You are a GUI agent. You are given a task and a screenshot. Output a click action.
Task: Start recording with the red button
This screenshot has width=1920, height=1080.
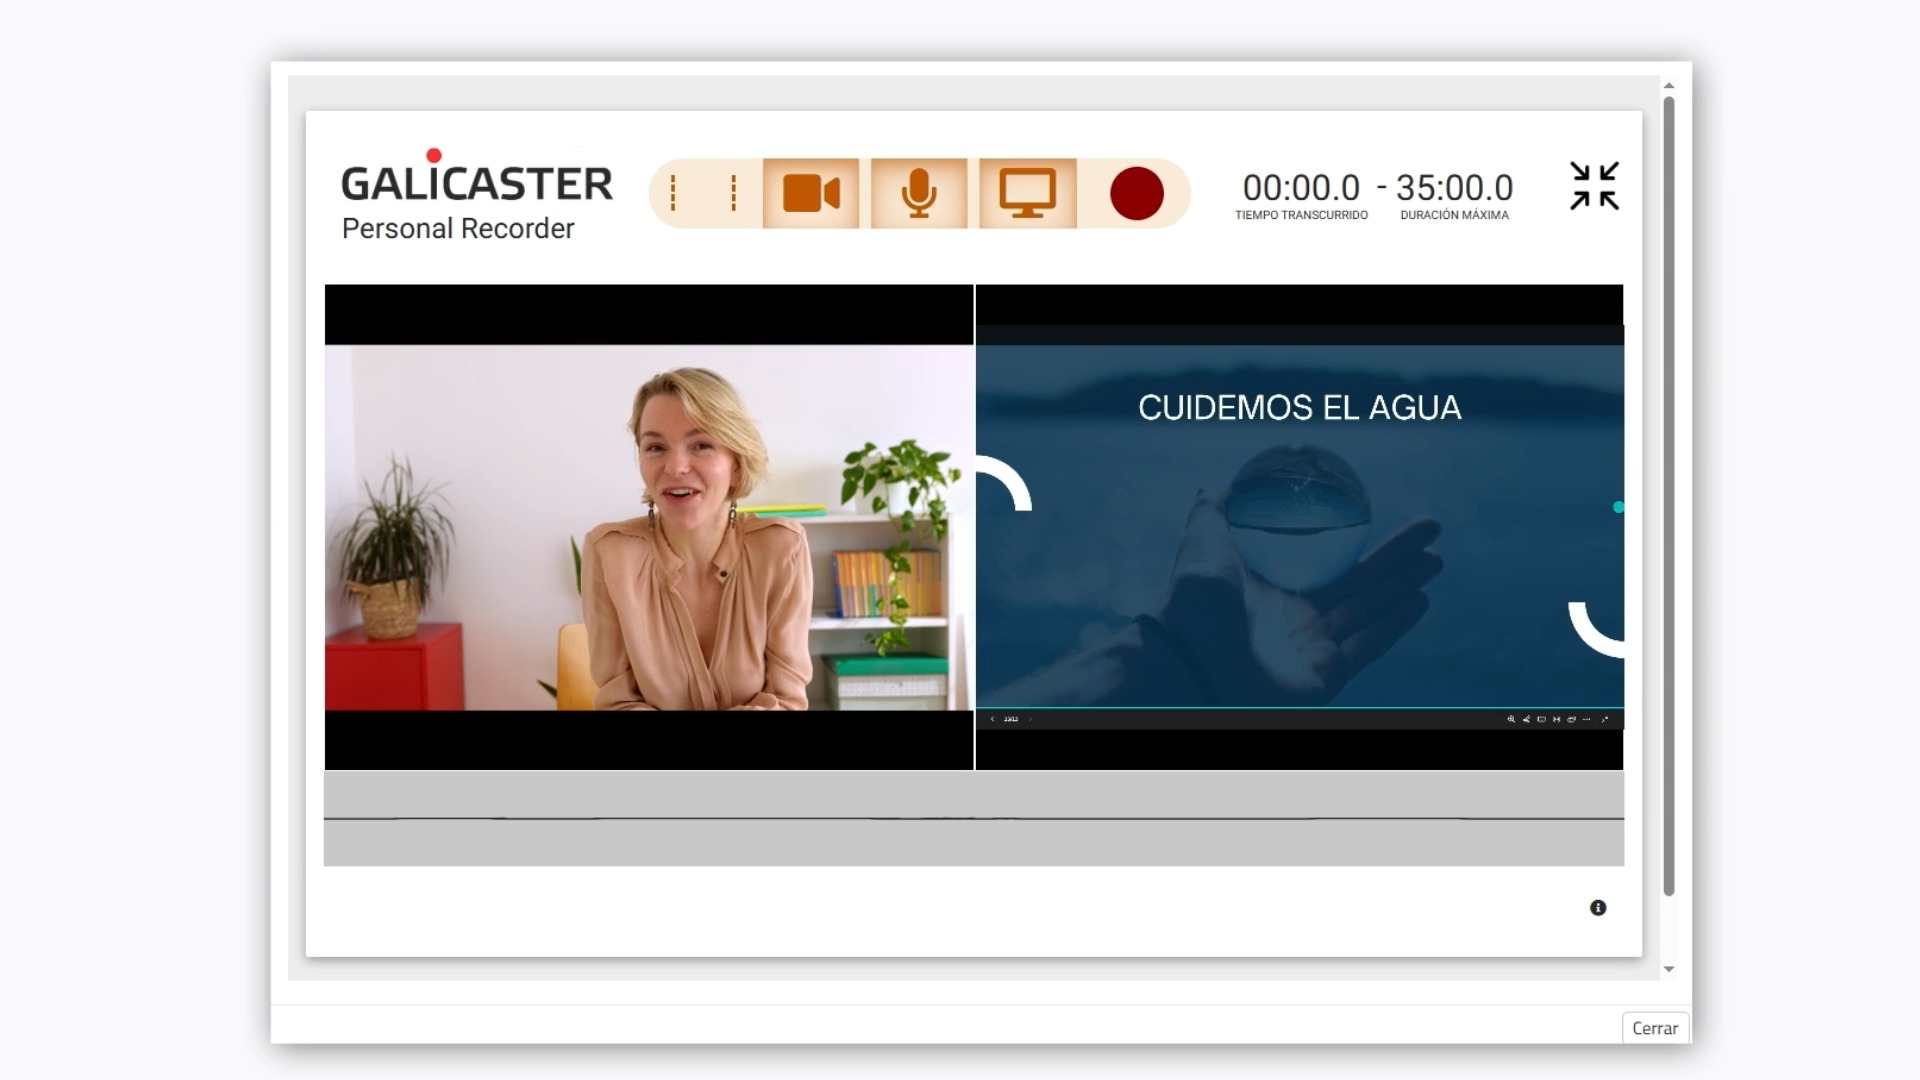(x=1136, y=193)
